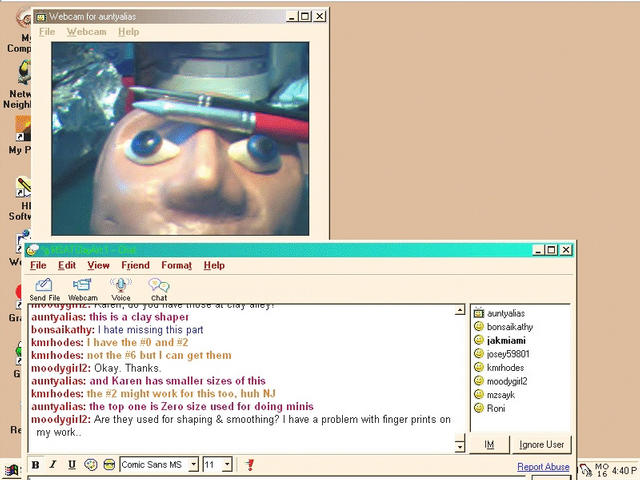Maximize the Webcam for auntyalias window
The image size is (640, 480).
pyautogui.click(x=304, y=16)
